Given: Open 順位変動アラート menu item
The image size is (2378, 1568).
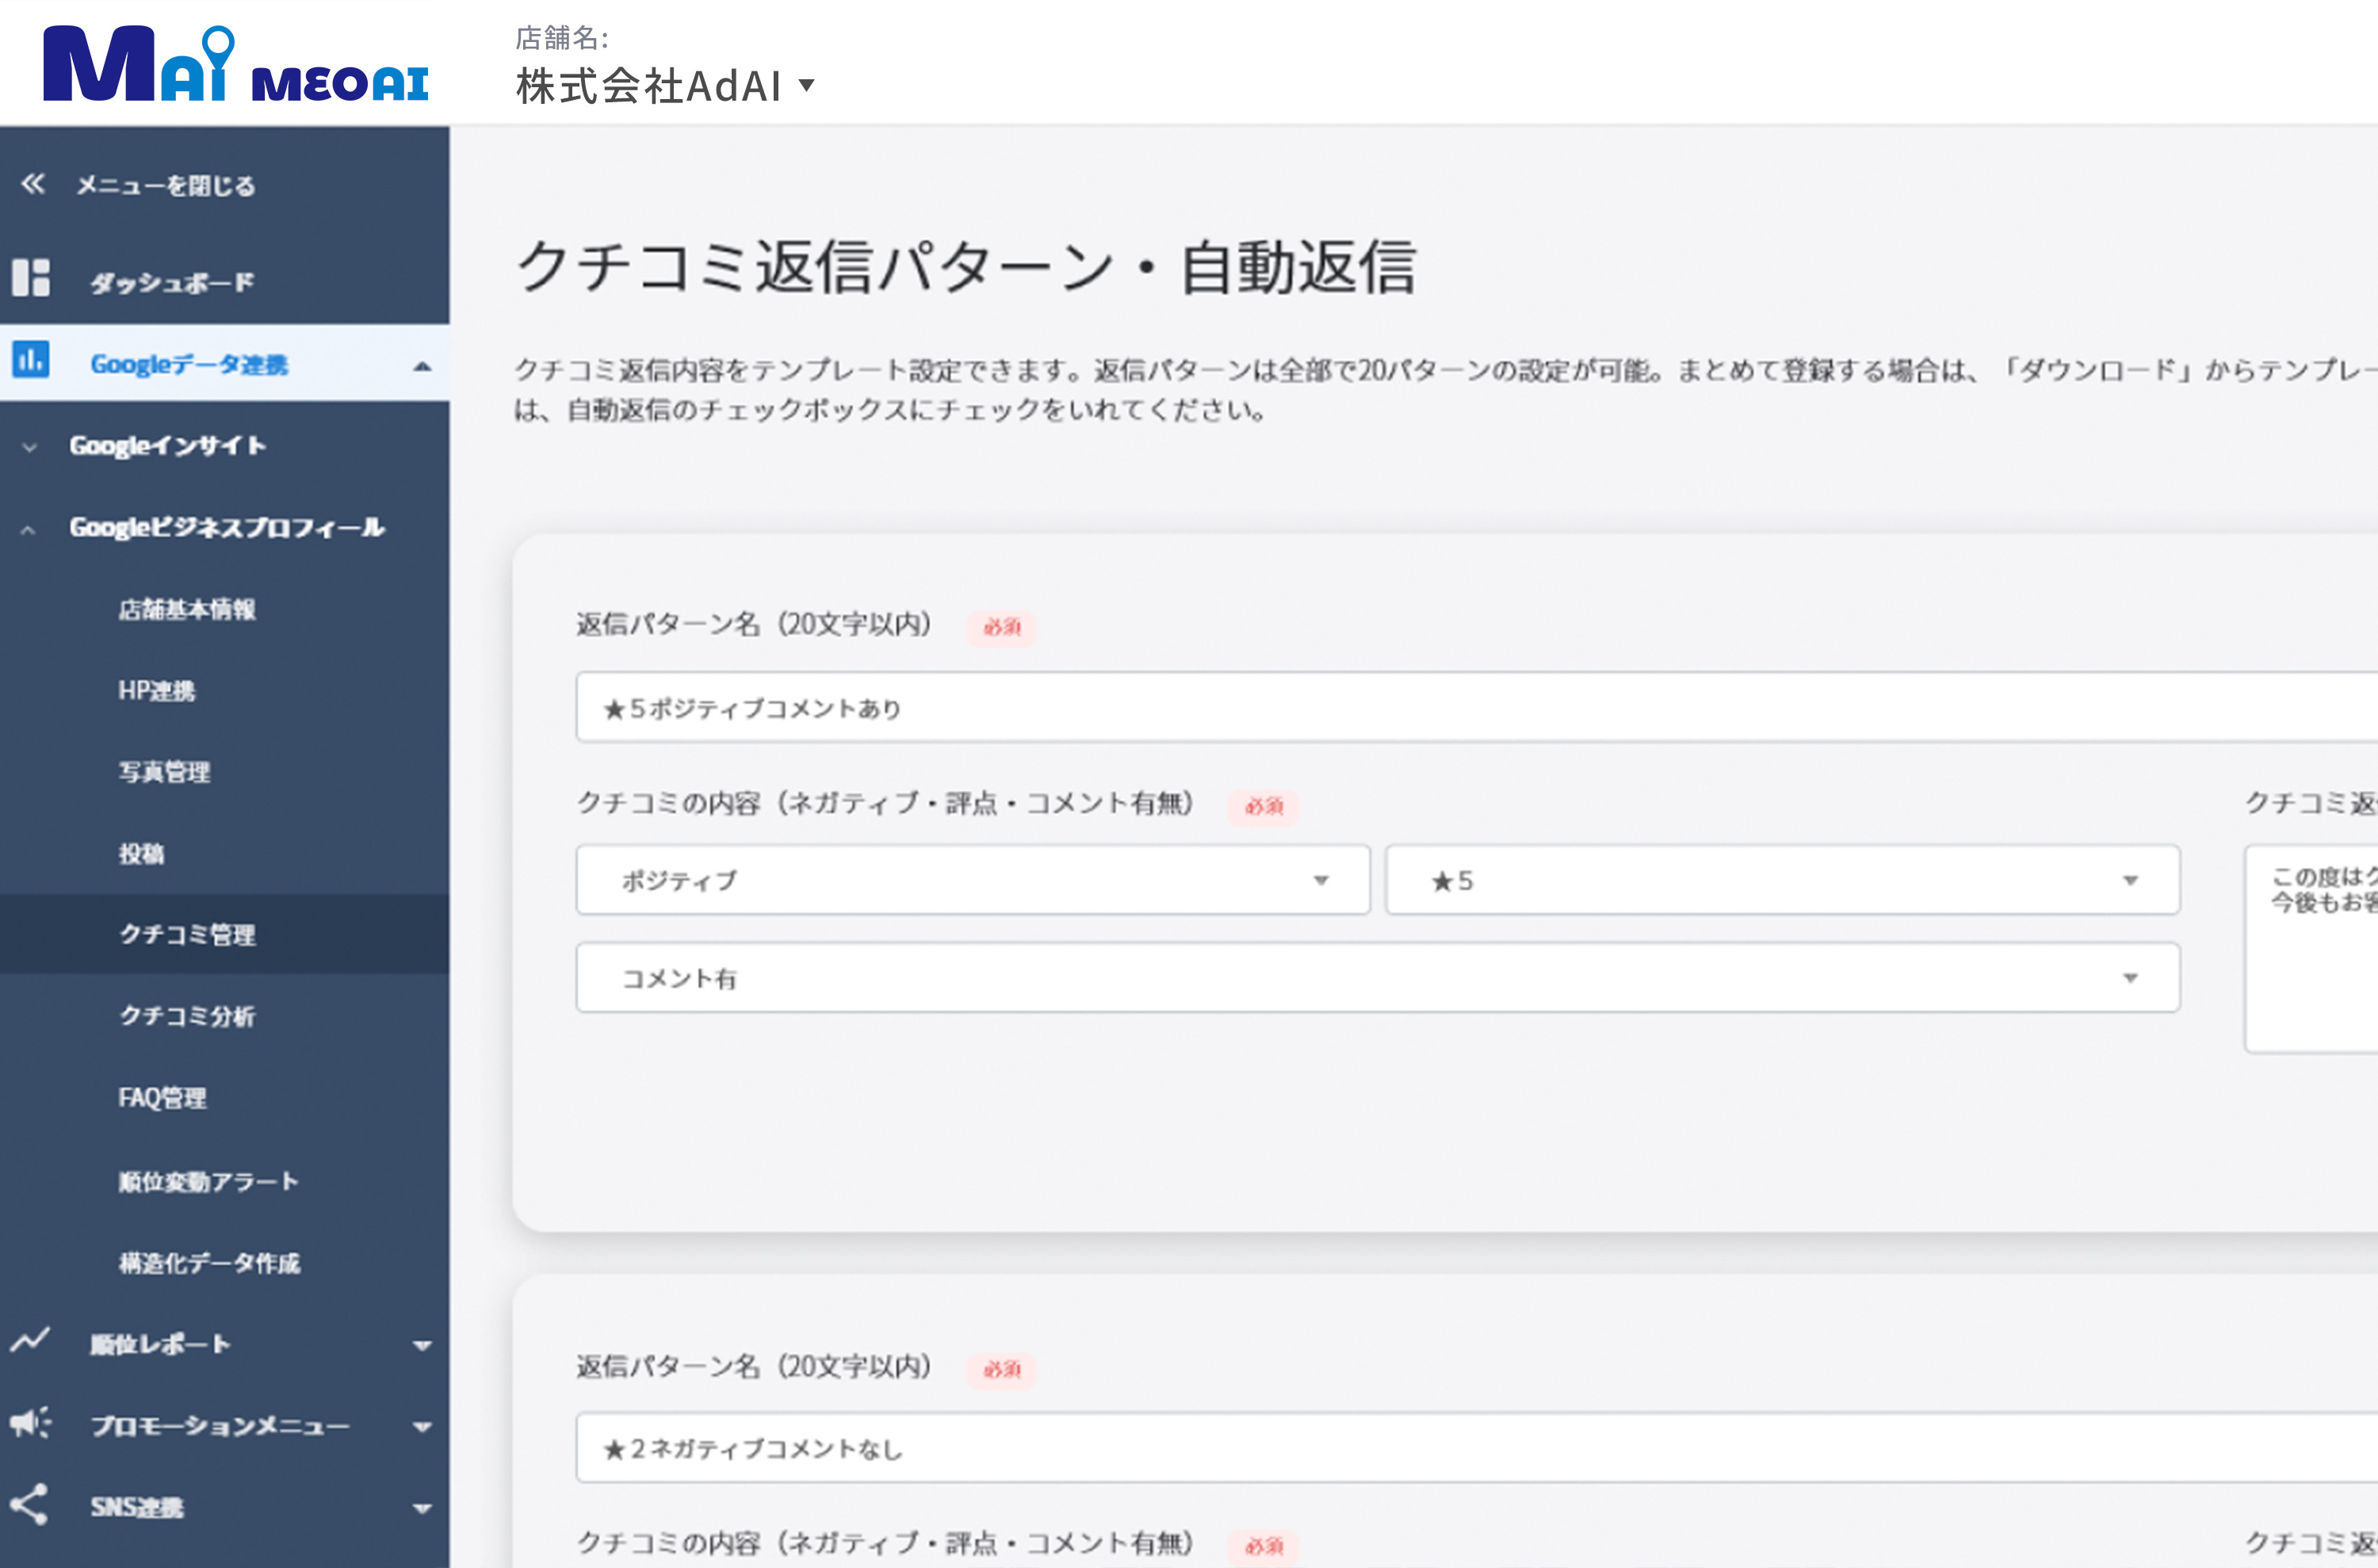Looking at the screenshot, I should [208, 1181].
